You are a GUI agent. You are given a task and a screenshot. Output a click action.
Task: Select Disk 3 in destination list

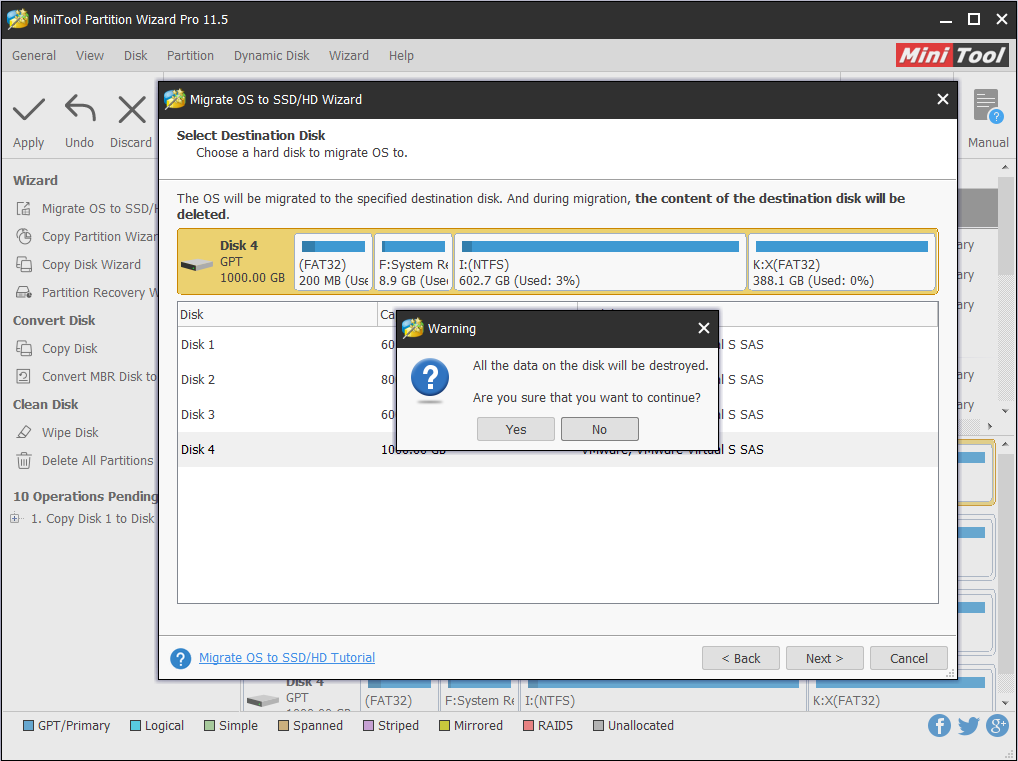point(558,415)
